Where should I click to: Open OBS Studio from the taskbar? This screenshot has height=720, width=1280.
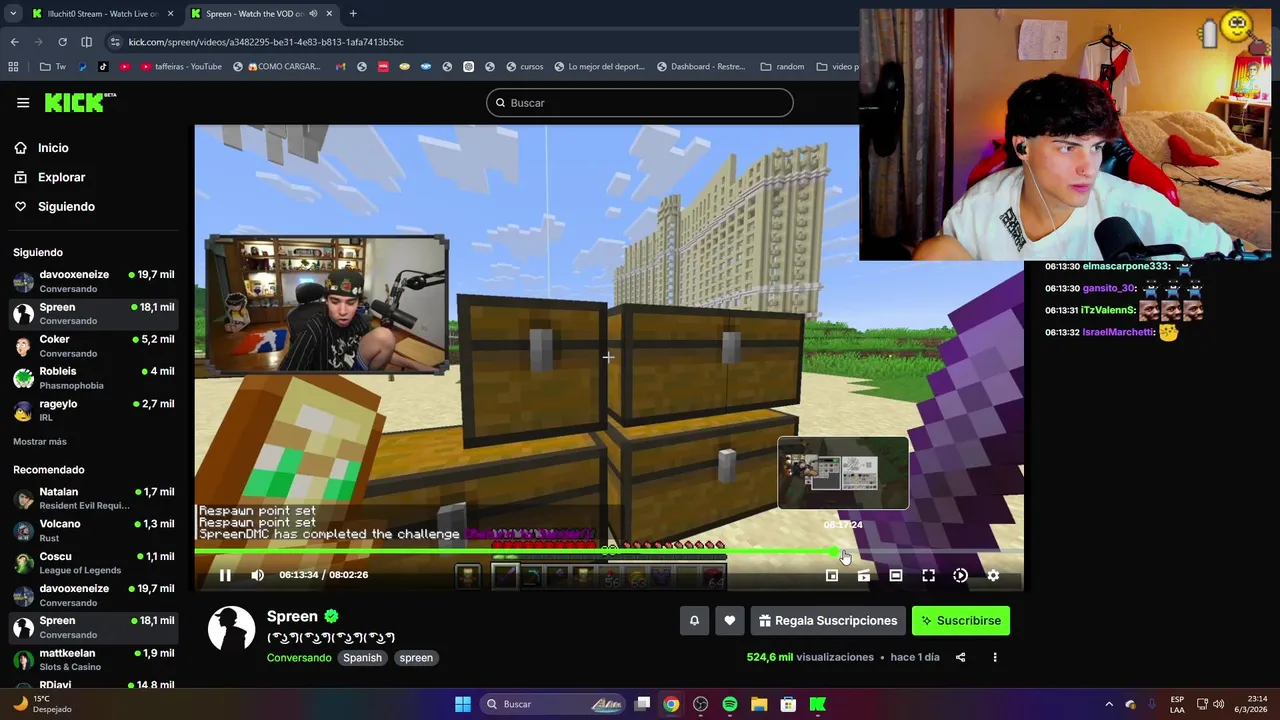pos(701,704)
